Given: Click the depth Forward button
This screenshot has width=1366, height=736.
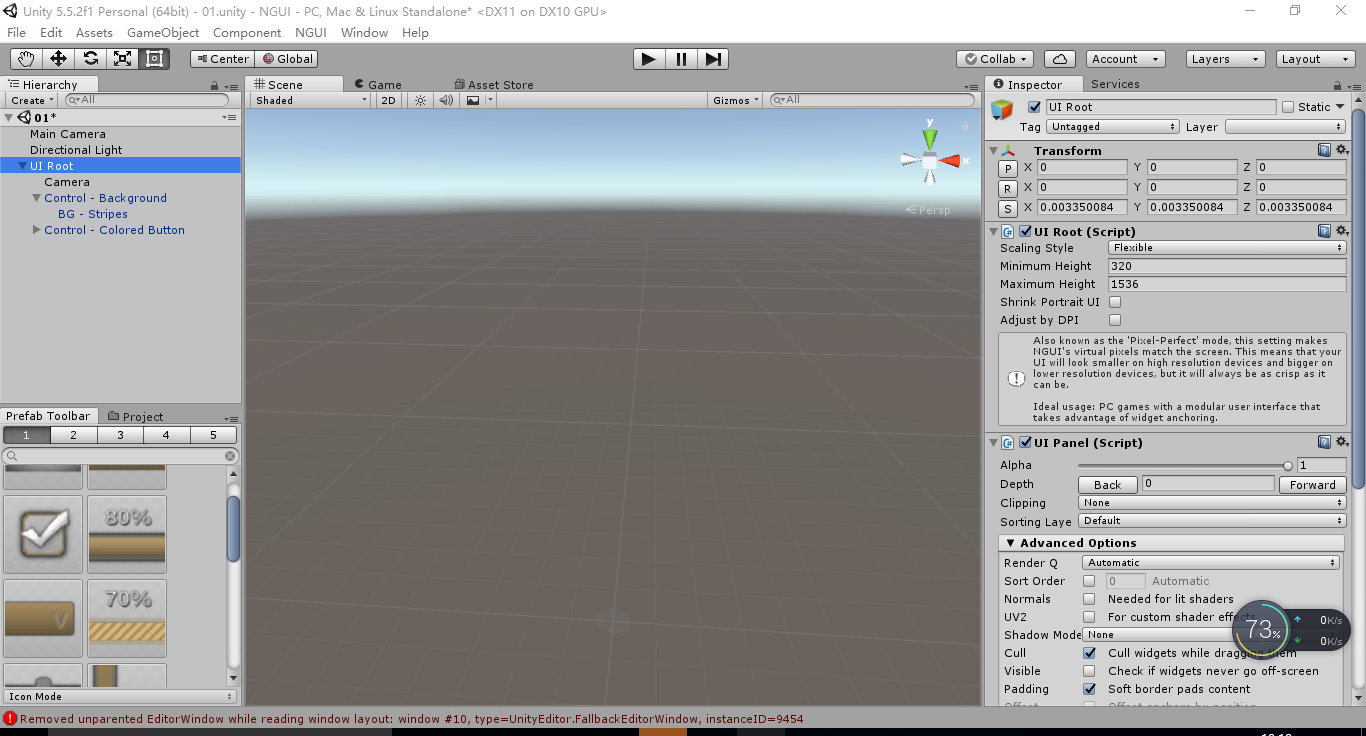Looking at the screenshot, I should point(1312,485).
